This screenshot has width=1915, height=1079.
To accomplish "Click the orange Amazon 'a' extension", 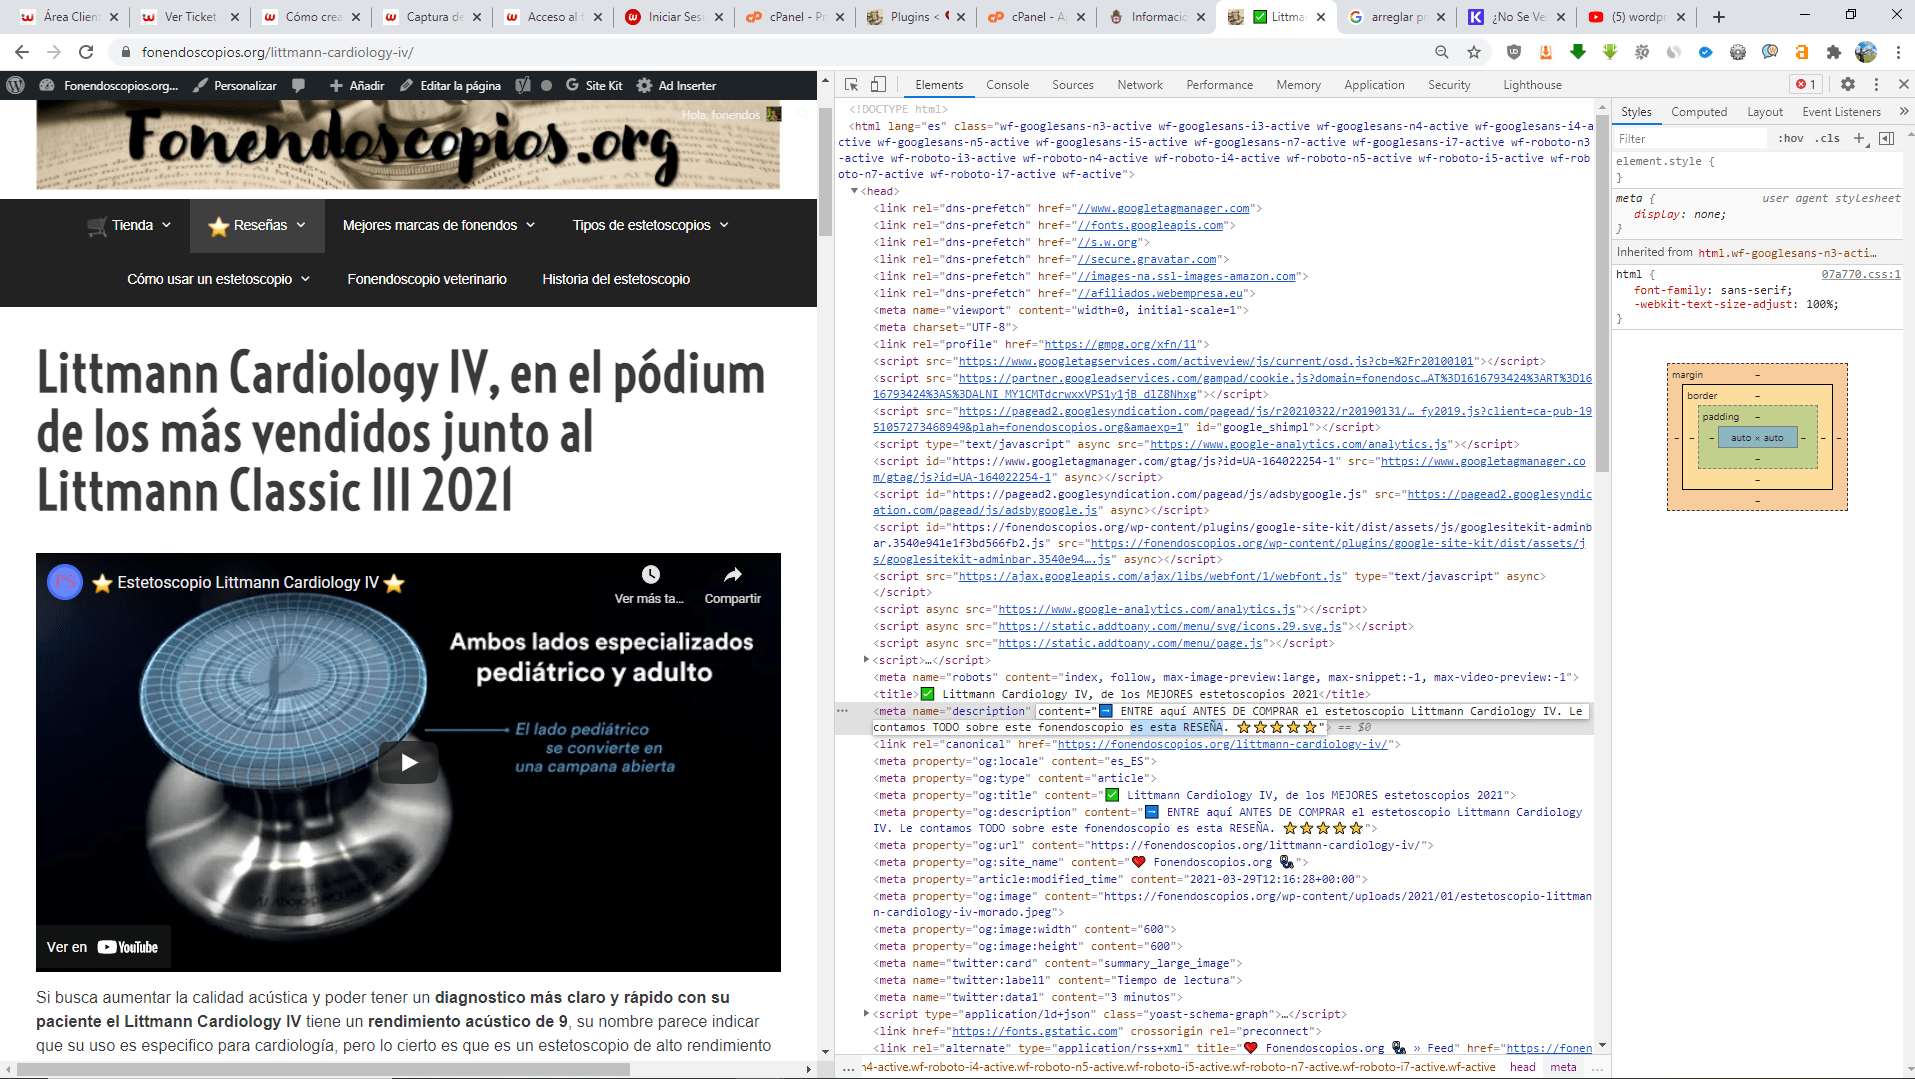I will coord(1802,52).
